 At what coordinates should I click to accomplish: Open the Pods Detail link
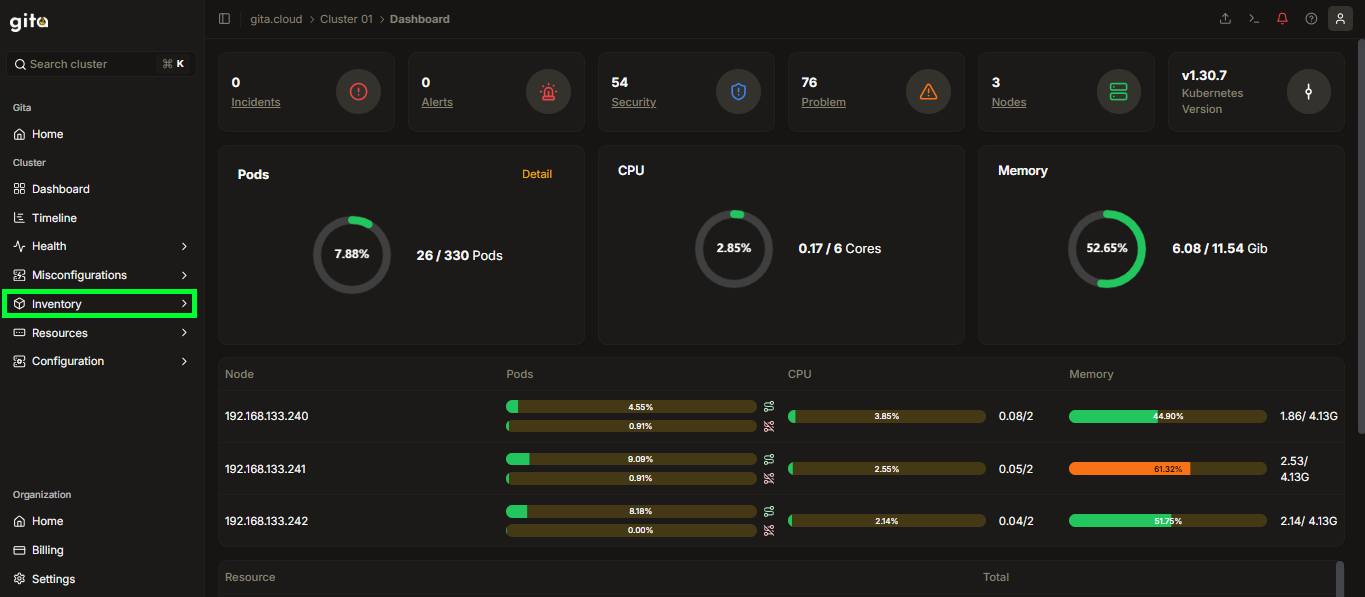point(537,174)
